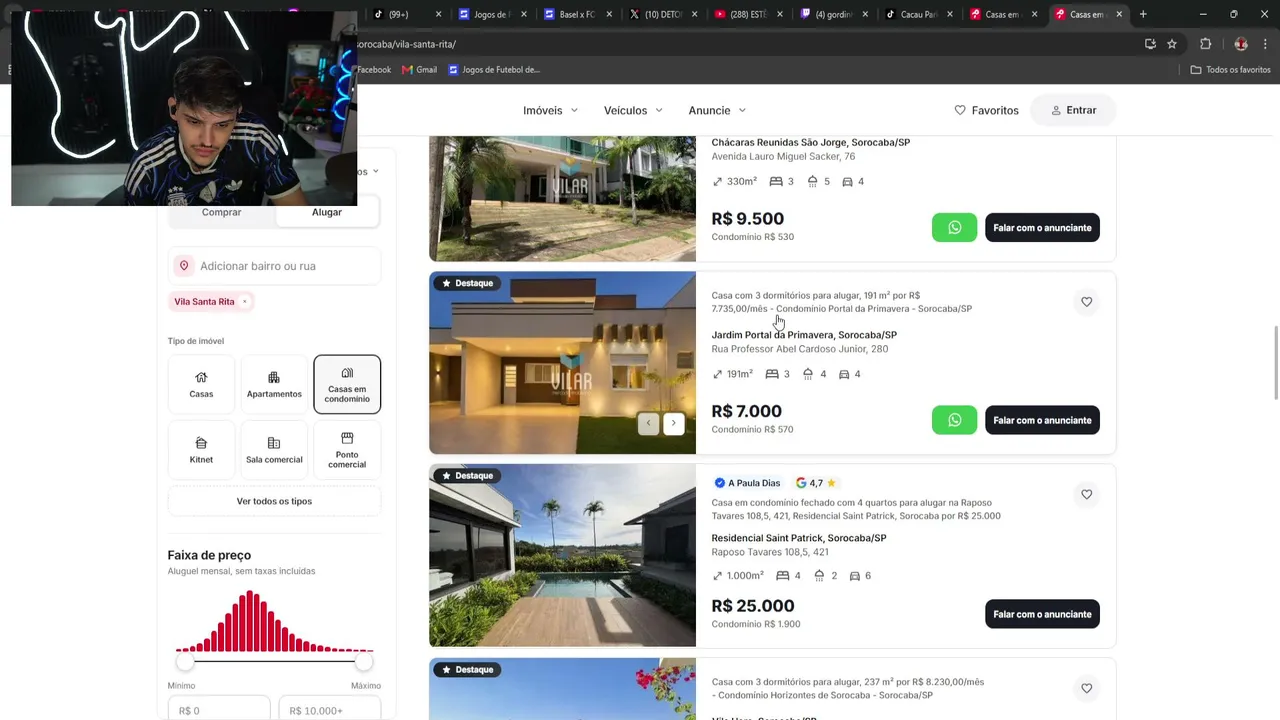1280x720 pixels.
Task: Open the Chrome three-dot menu
Action: click(1264, 44)
